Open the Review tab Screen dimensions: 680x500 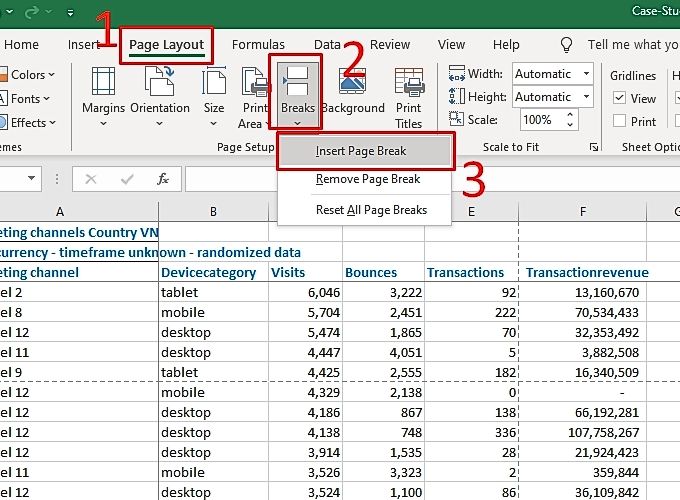(390, 45)
